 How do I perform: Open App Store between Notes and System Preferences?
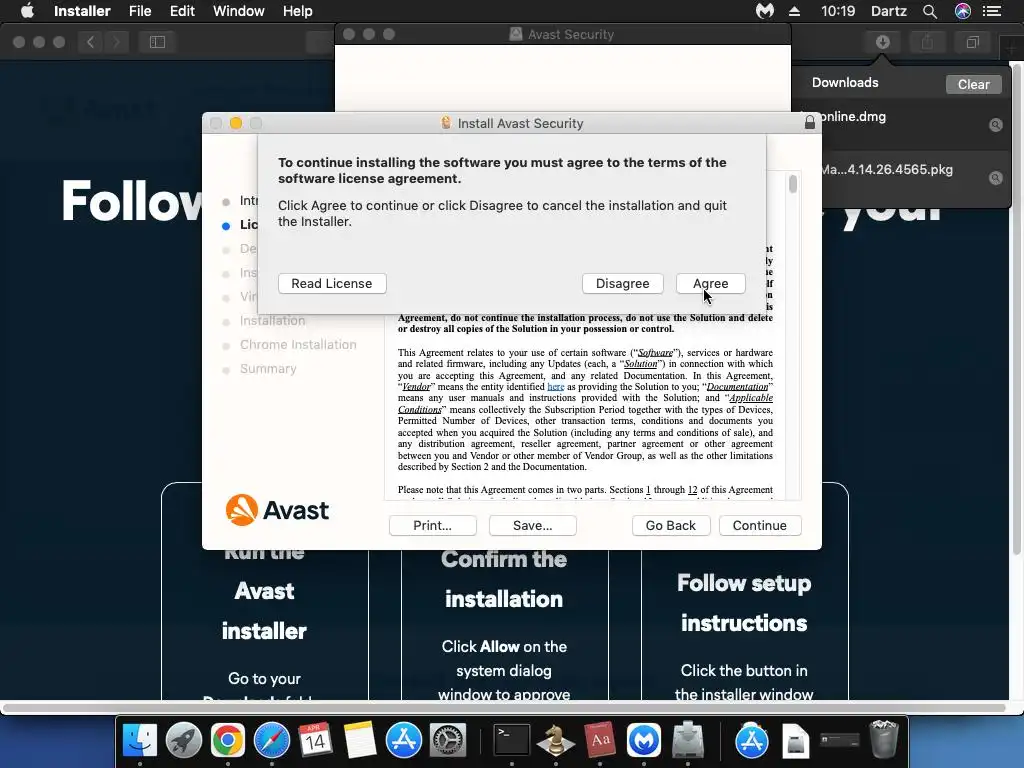pos(404,740)
